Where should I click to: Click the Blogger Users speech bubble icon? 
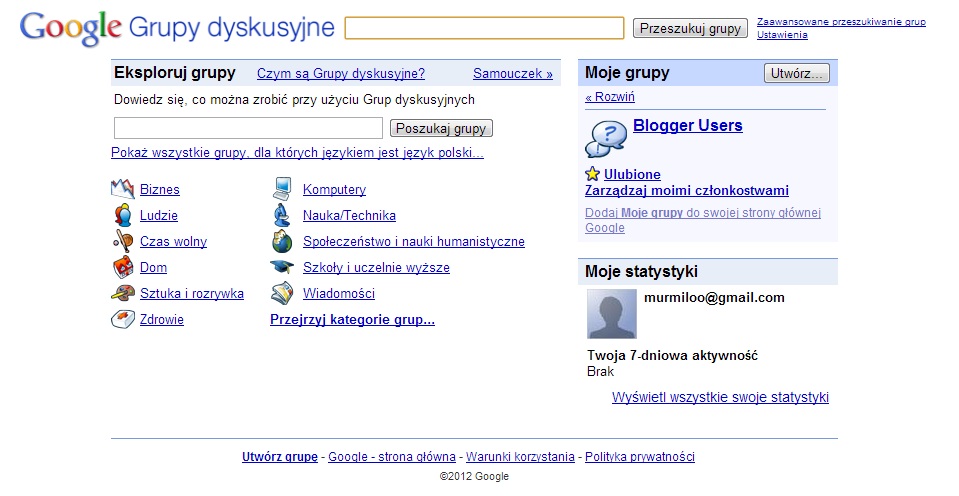tap(605, 138)
